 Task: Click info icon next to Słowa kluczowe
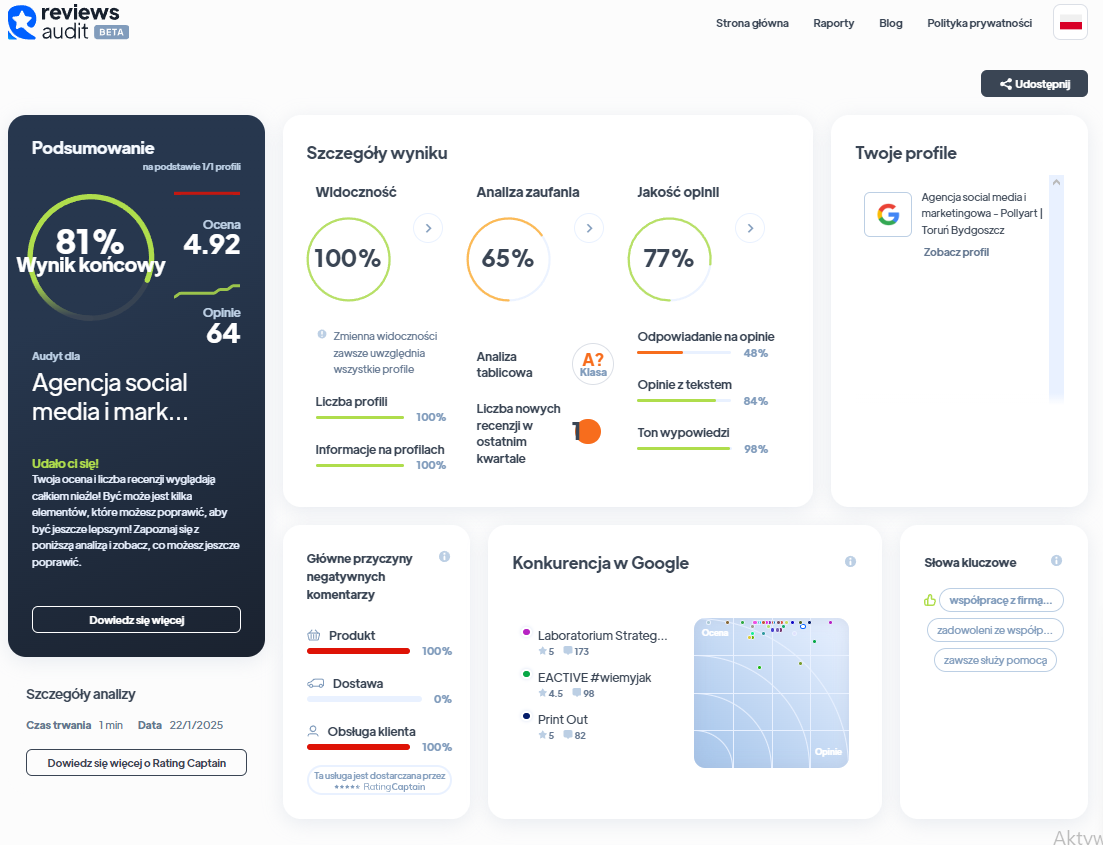1056,561
